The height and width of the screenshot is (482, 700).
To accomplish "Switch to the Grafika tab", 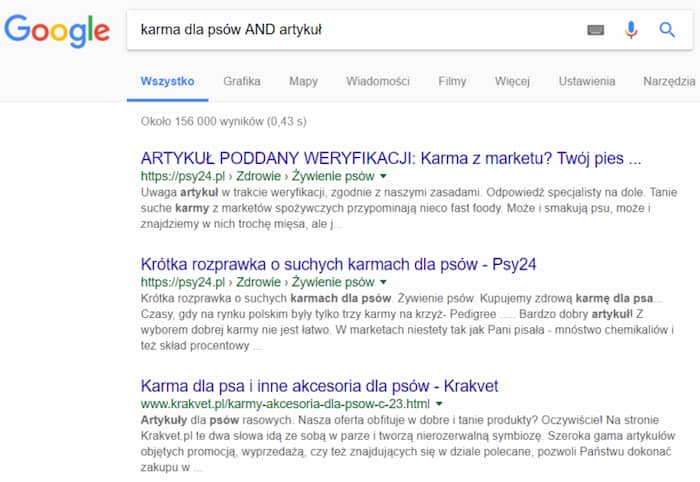I will (242, 81).
